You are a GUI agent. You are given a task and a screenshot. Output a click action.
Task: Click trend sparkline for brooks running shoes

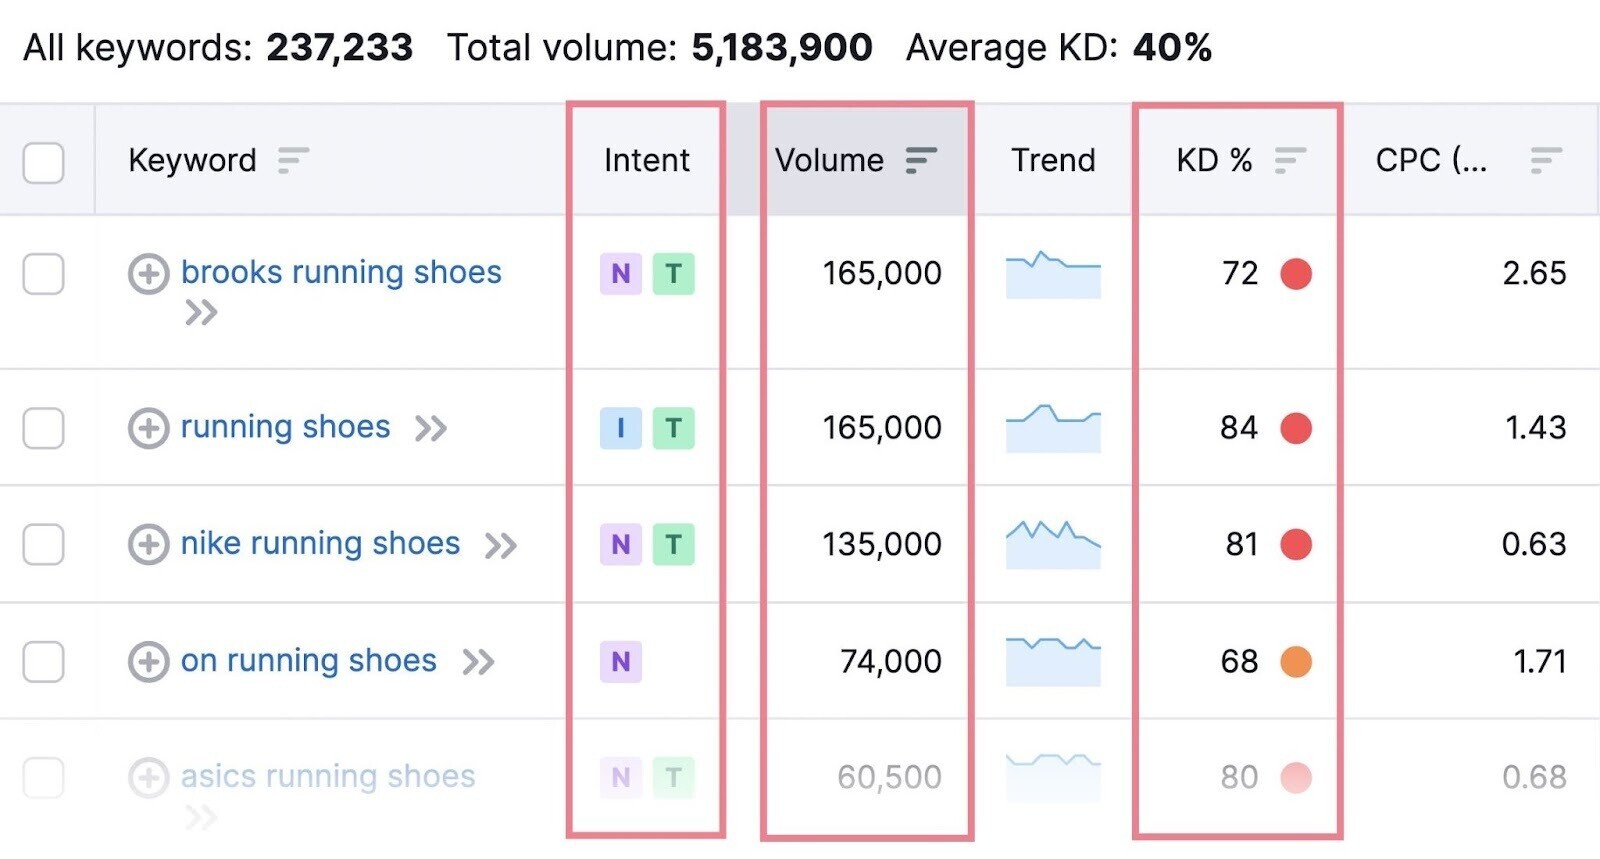pyautogui.click(x=1053, y=274)
